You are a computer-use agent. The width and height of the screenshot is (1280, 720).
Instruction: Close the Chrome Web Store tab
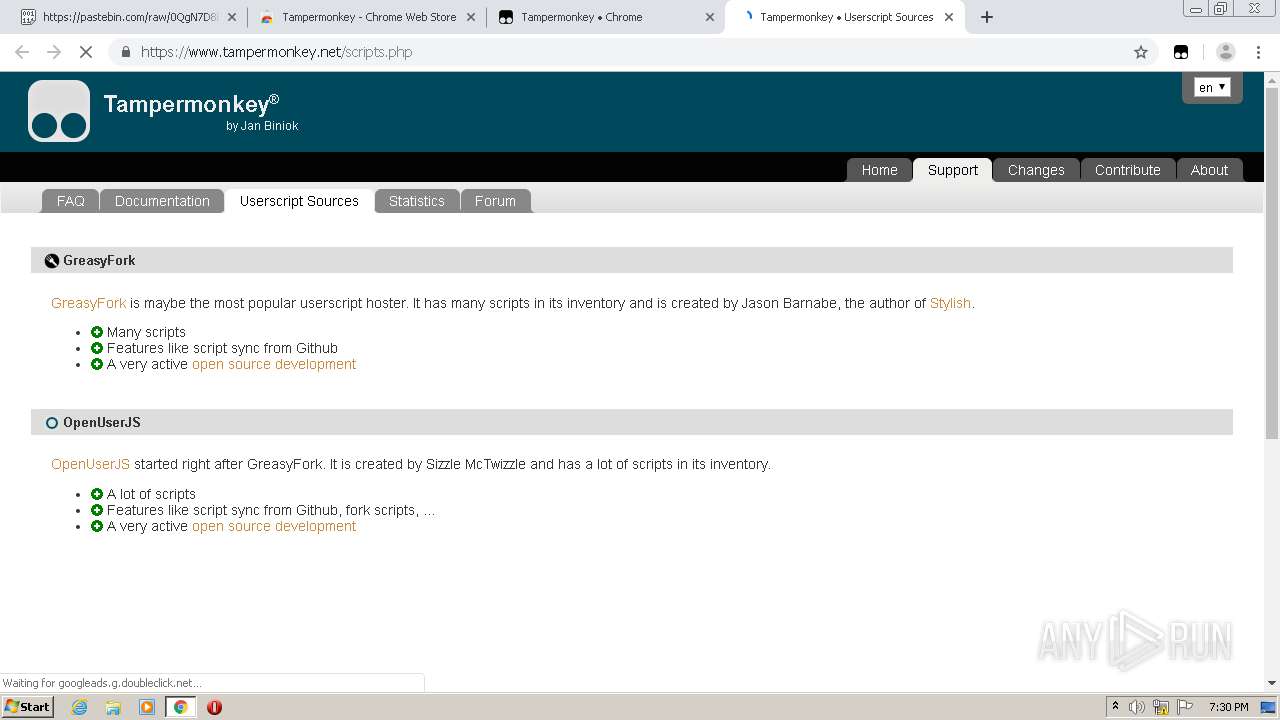(471, 17)
